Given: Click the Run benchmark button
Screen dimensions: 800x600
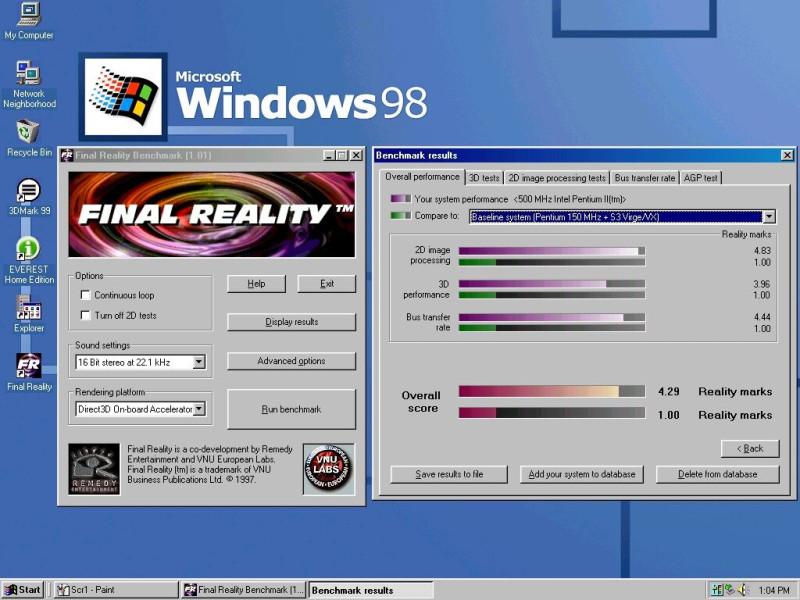Looking at the screenshot, I should click(291, 409).
